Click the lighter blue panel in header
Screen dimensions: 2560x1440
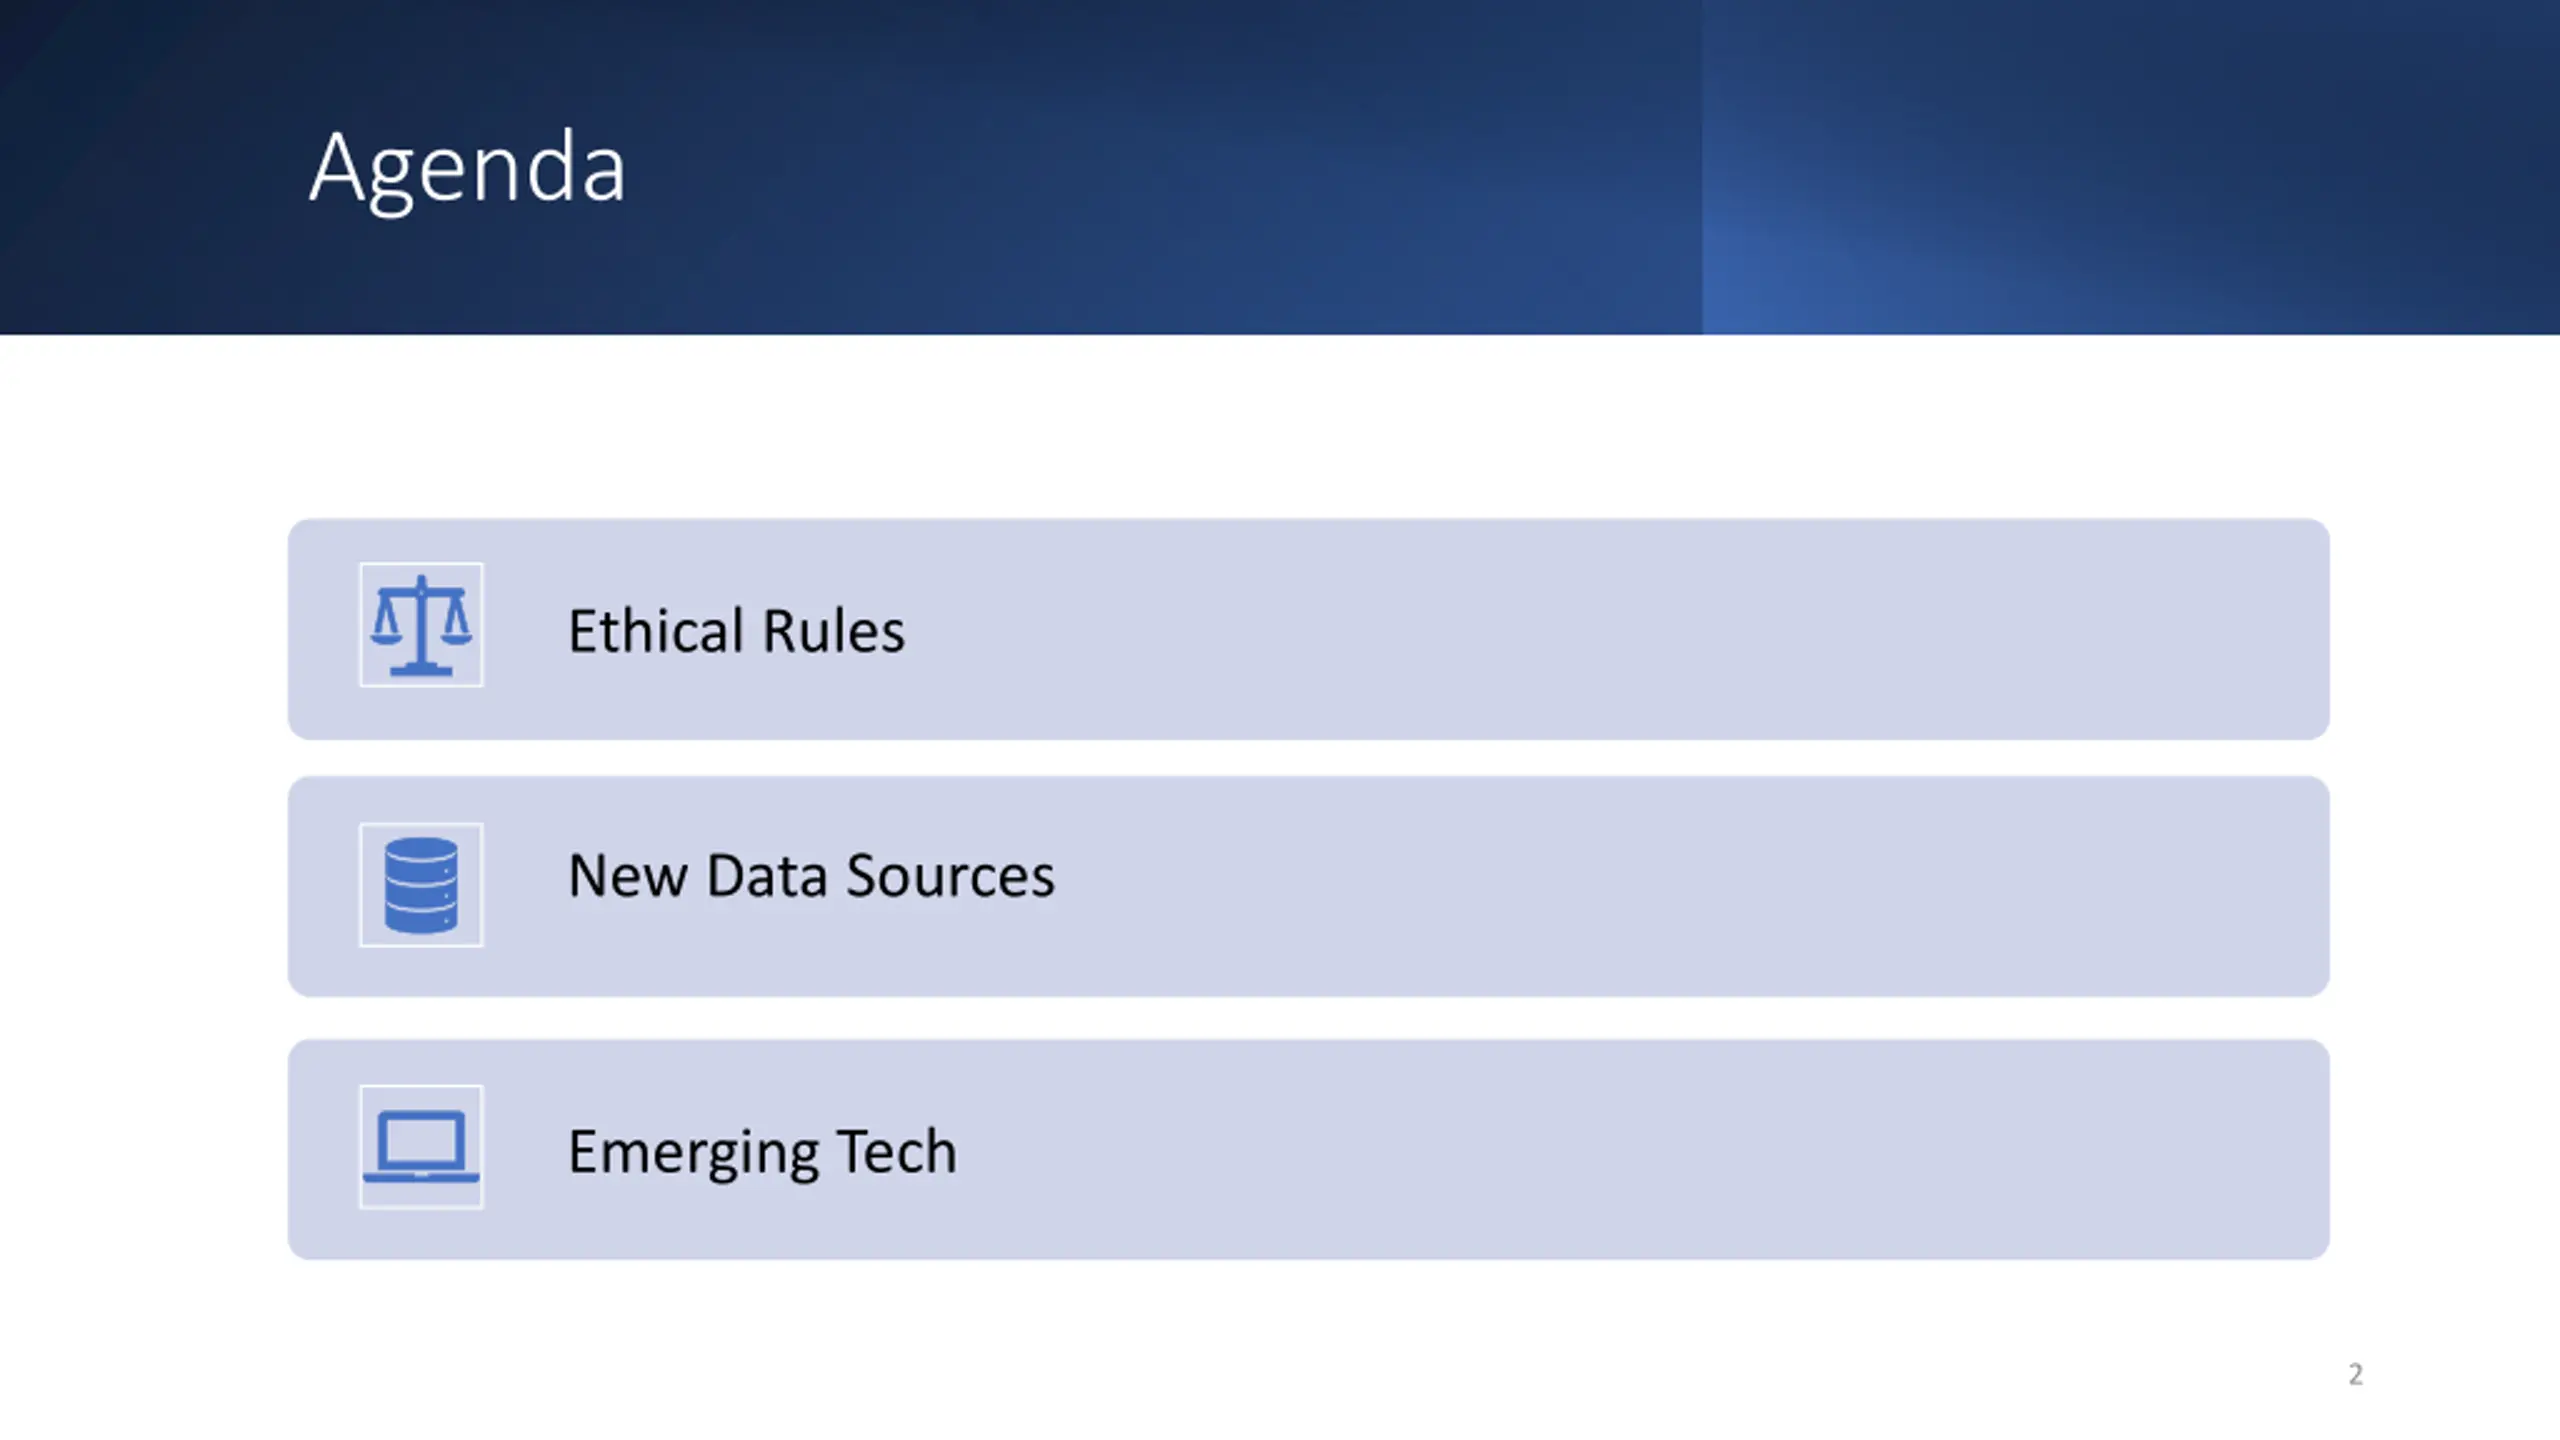(2130, 167)
